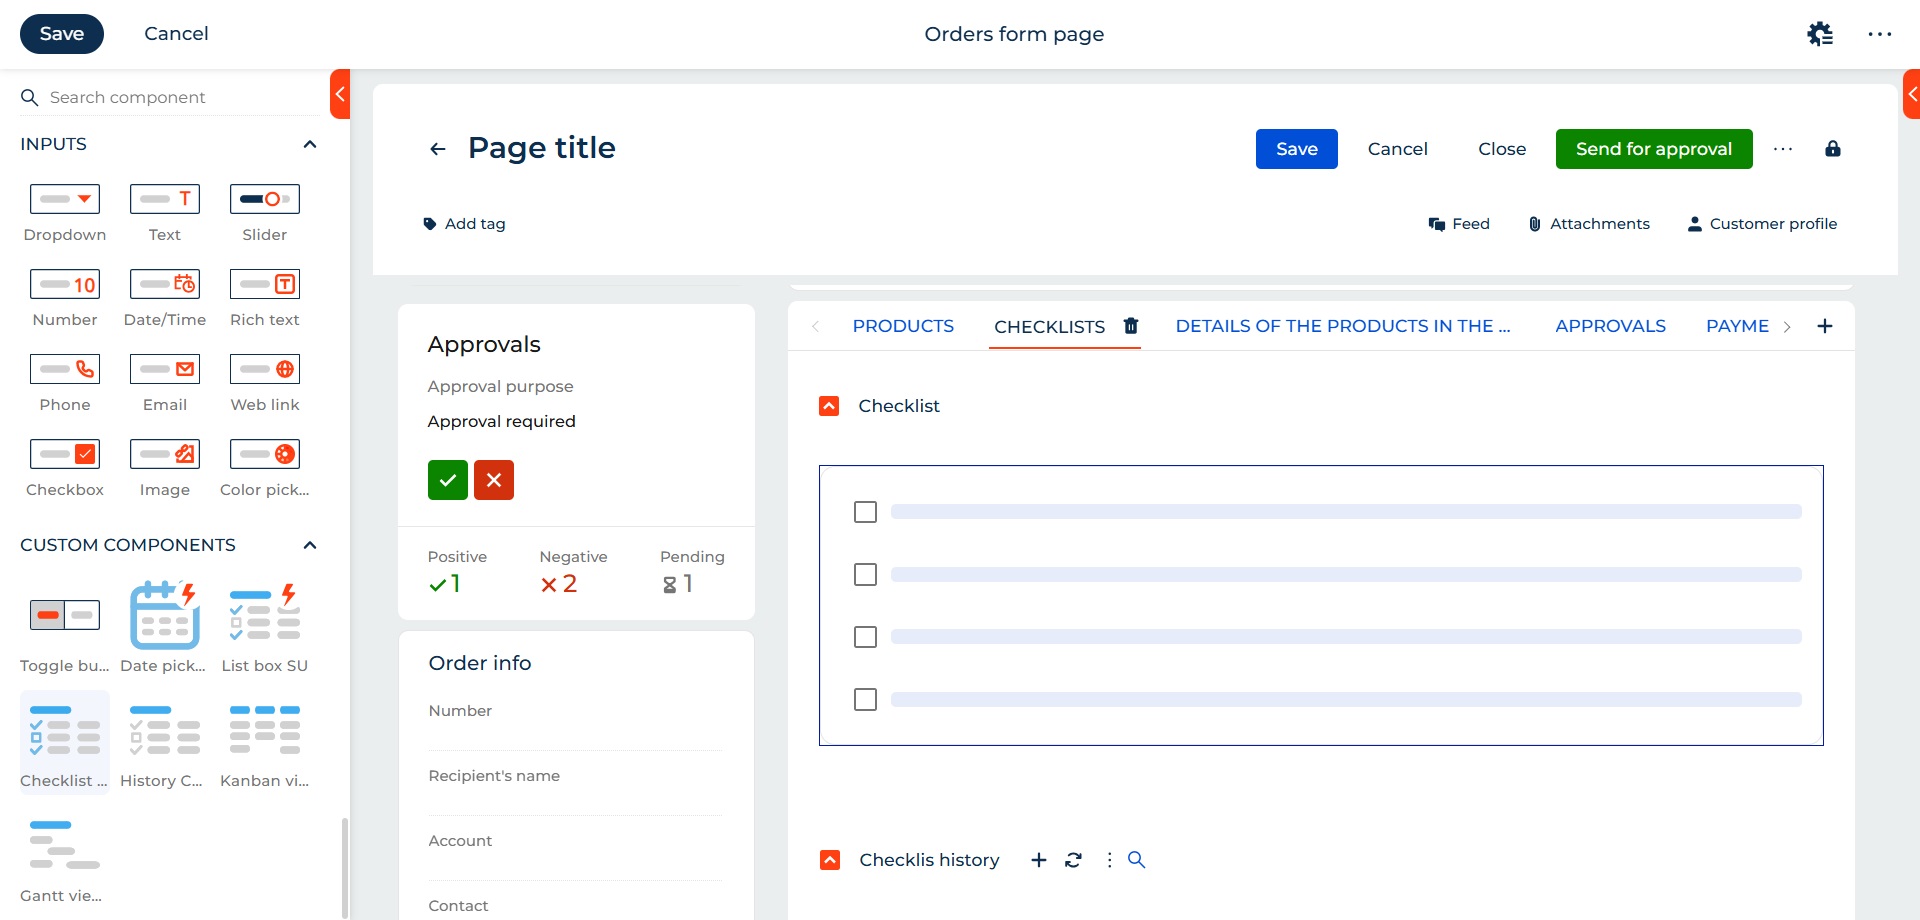The image size is (1920, 920).
Task: Collapse the INPUTS section
Action: point(310,144)
